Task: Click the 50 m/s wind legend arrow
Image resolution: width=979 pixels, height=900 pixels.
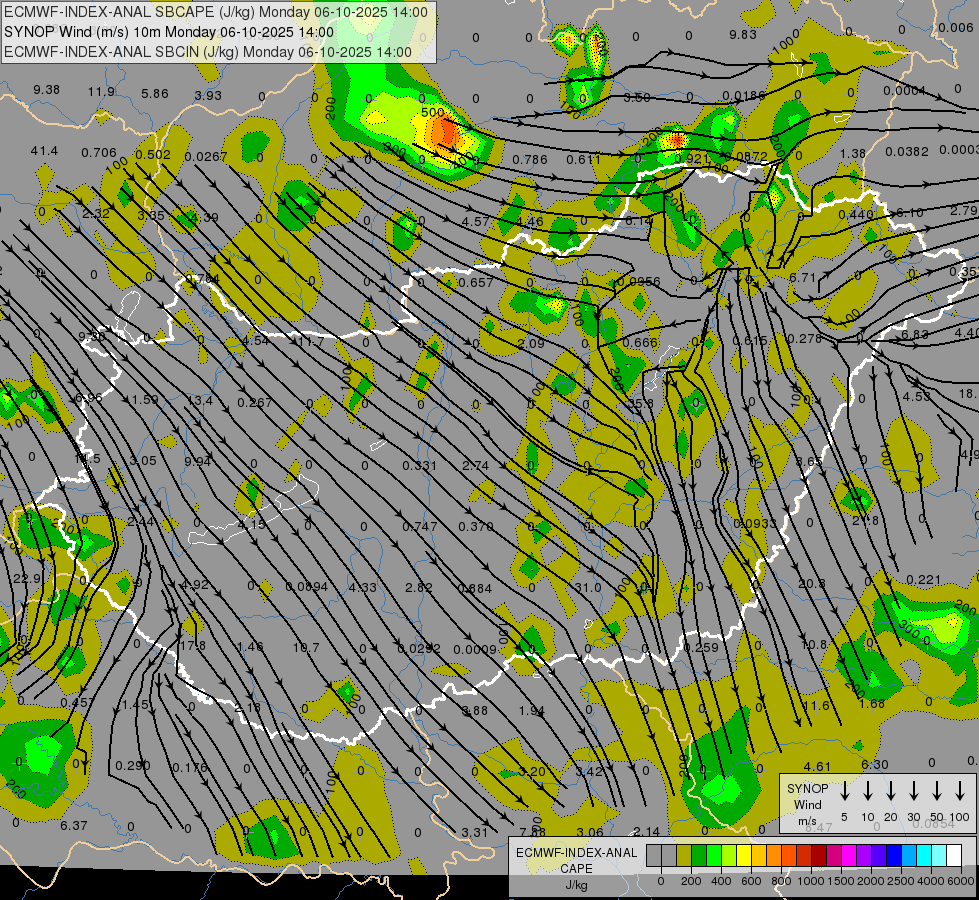Action: [x=937, y=792]
